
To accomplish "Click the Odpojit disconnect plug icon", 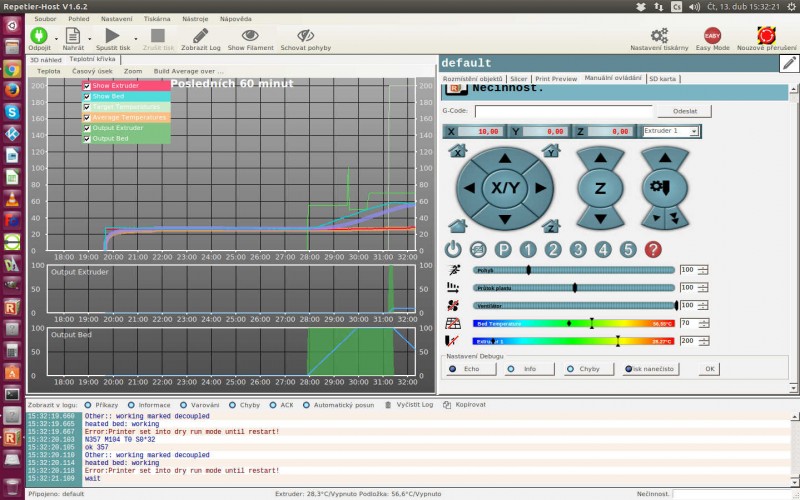I will (x=38, y=36).
